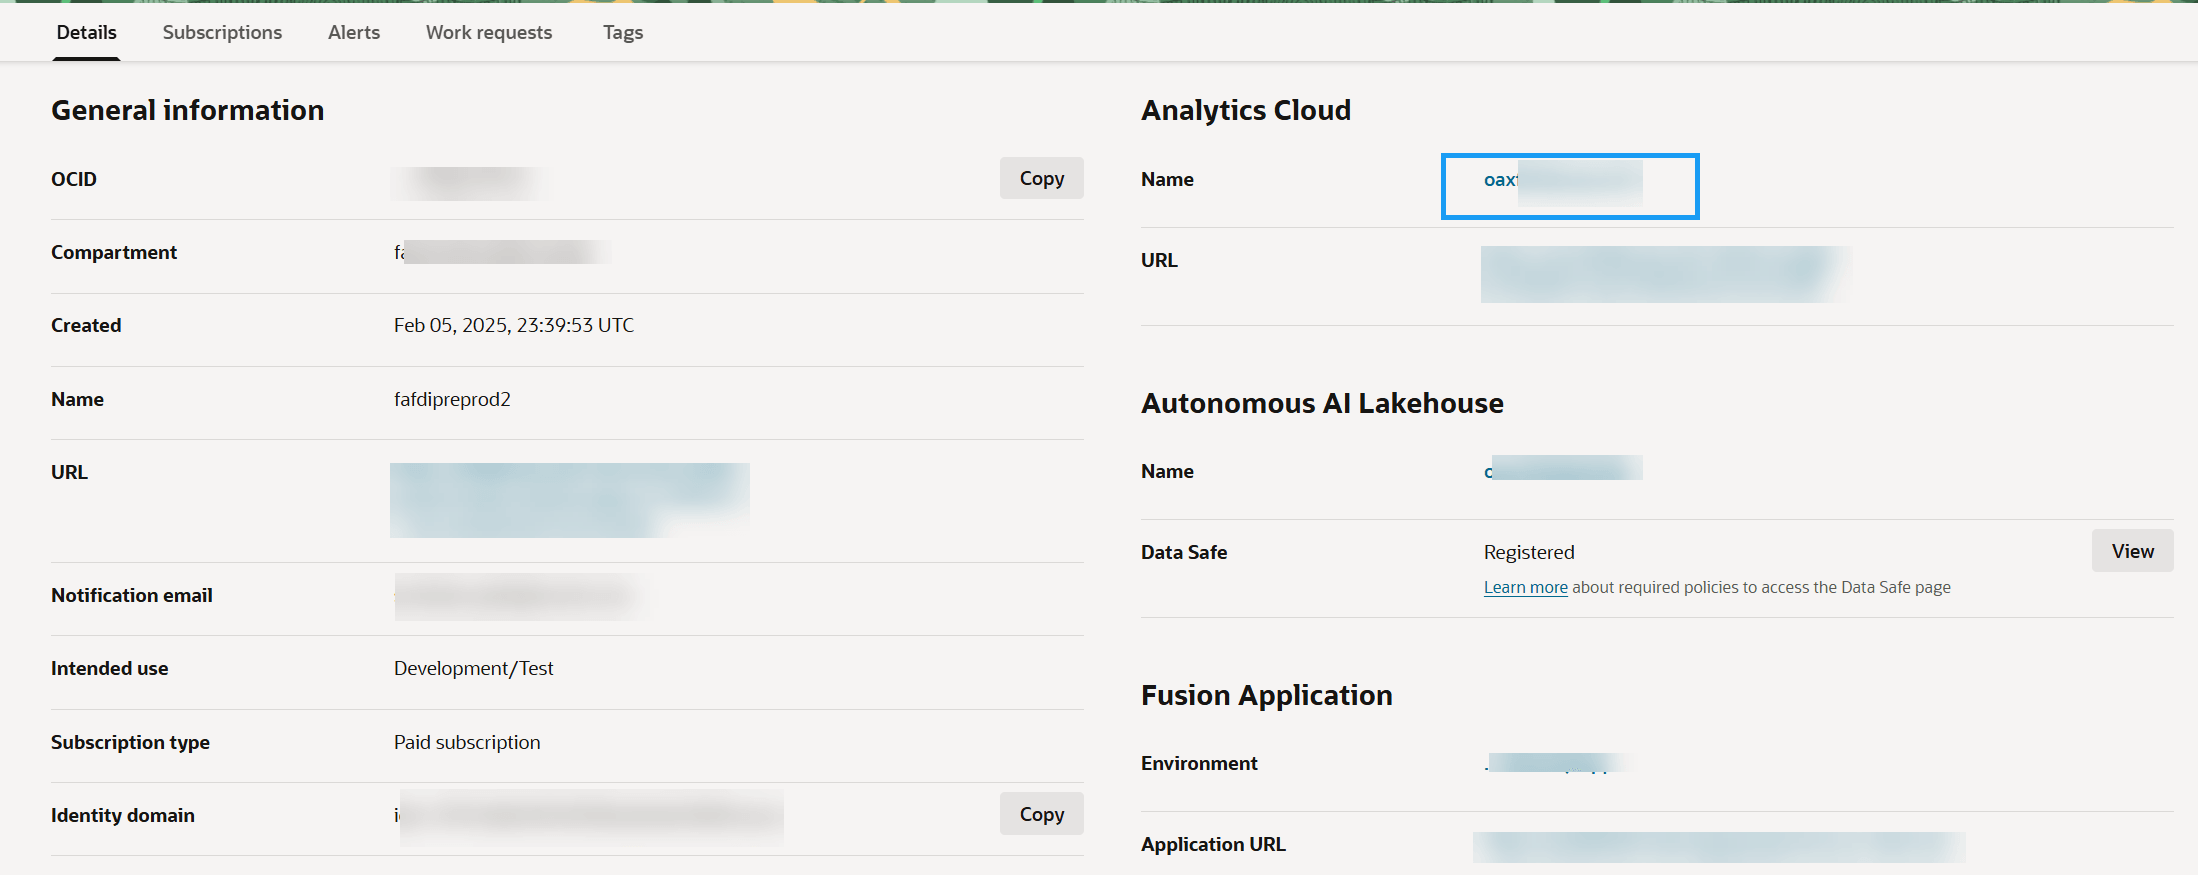Open the Subscriptions tab
This screenshot has height=875, width=2198.
(x=222, y=32)
